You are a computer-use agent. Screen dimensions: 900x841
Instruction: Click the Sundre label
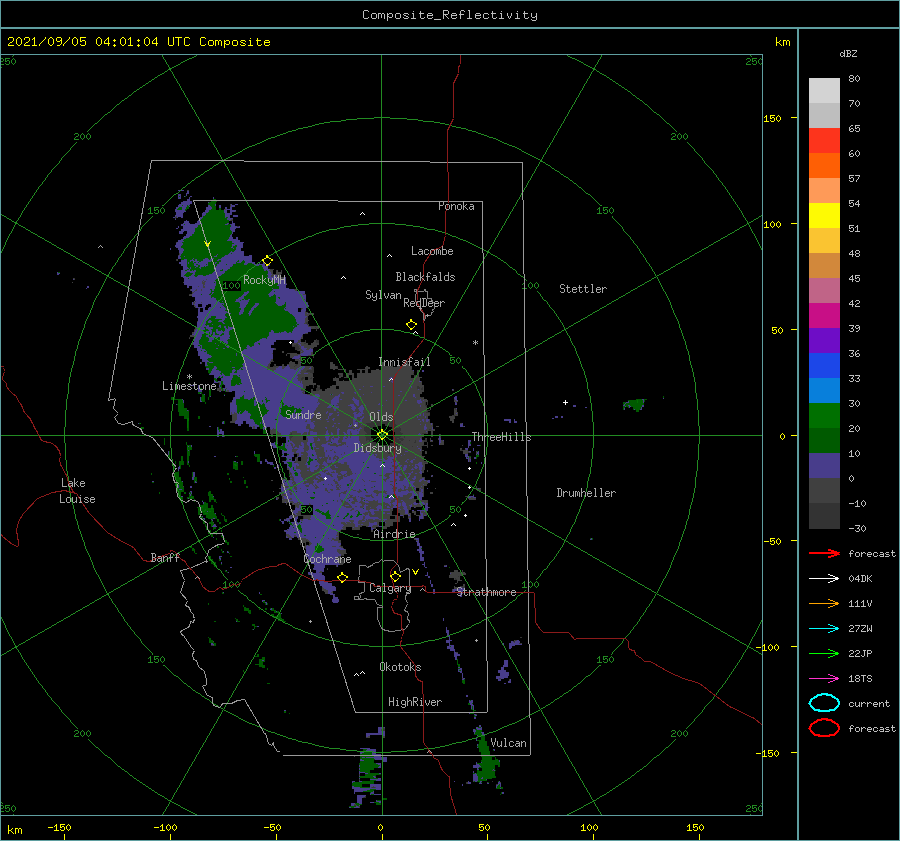pyautogui.click(x=303, y=414)
